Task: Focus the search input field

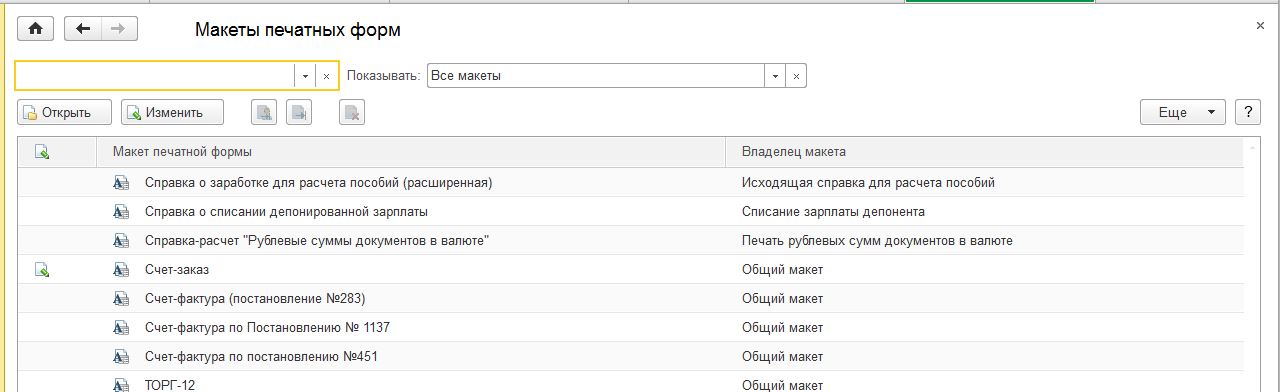Action: 155,76
